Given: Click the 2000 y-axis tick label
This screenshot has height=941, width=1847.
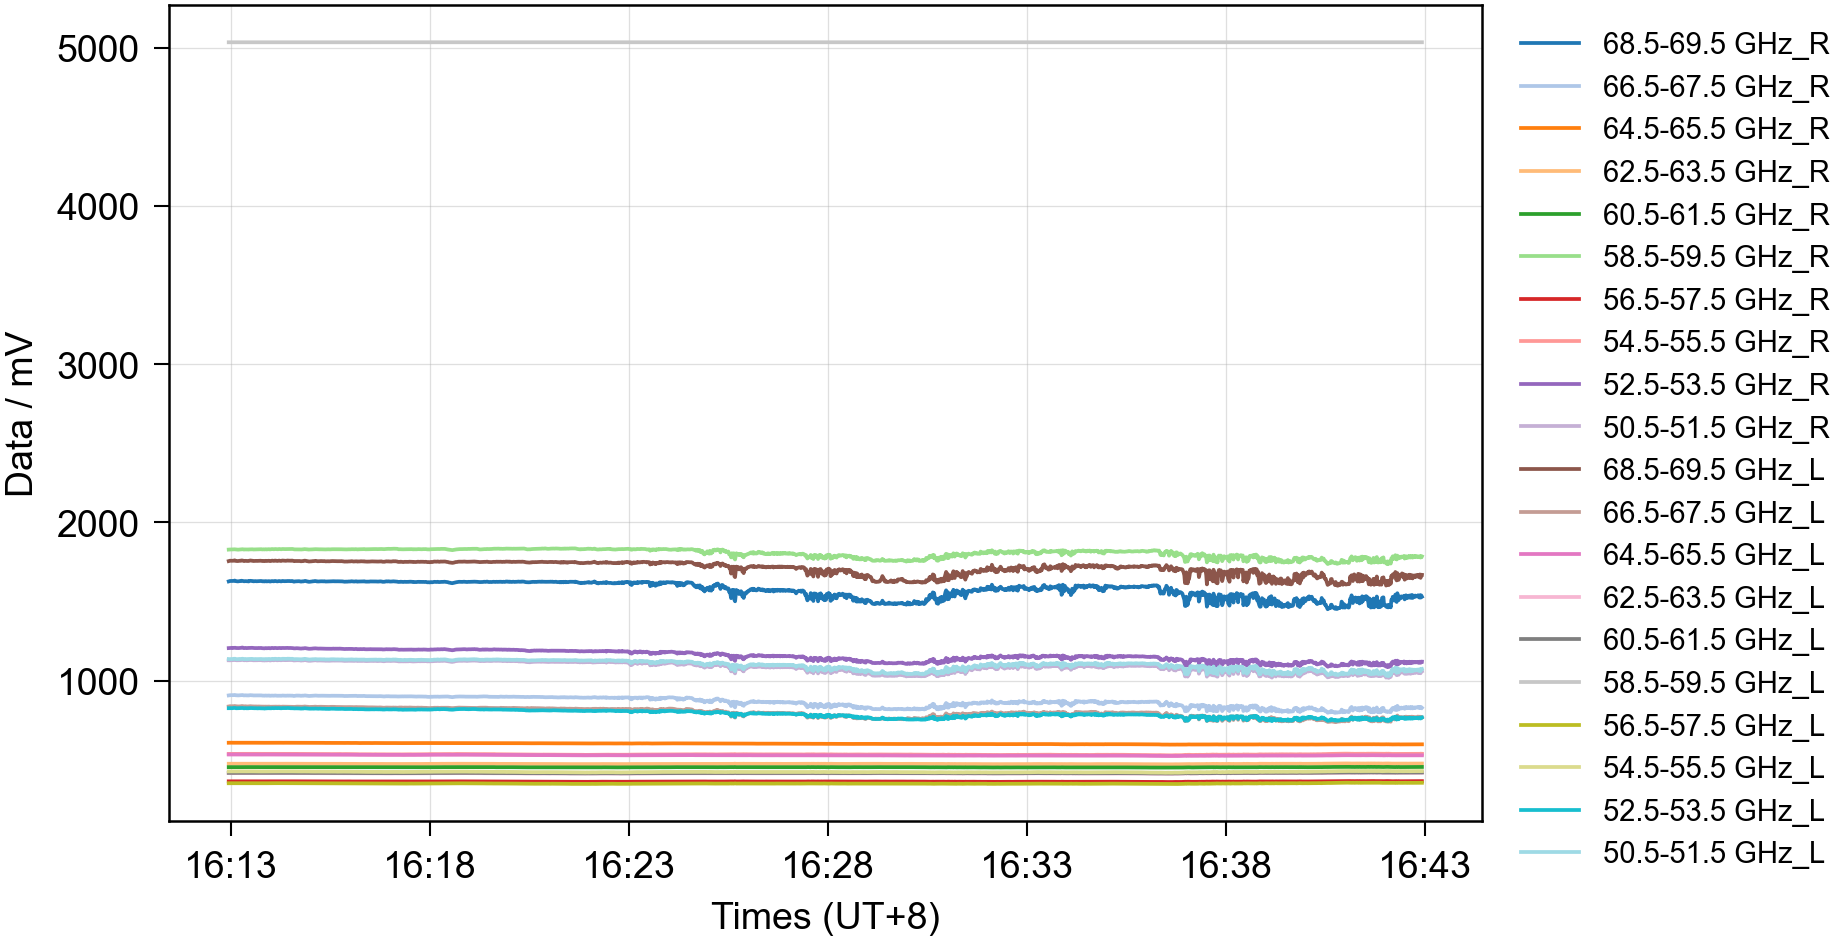Looking at the screenshot, I should click(x=97, y=523).
